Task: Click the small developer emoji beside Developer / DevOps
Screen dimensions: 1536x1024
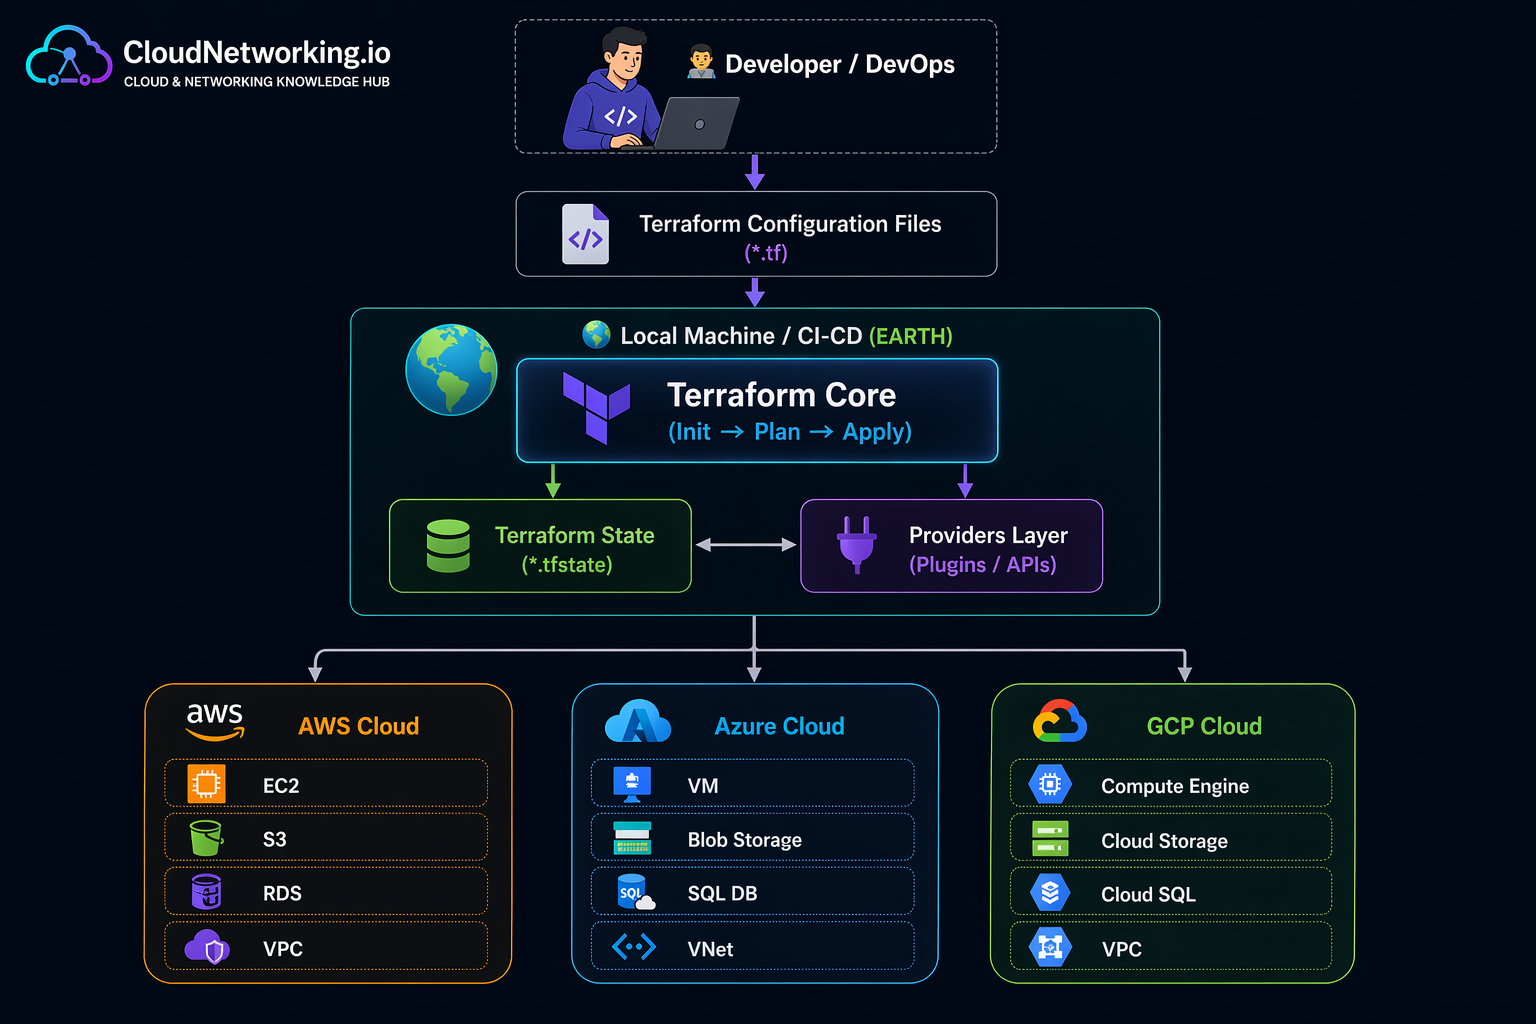Action: 701,62
